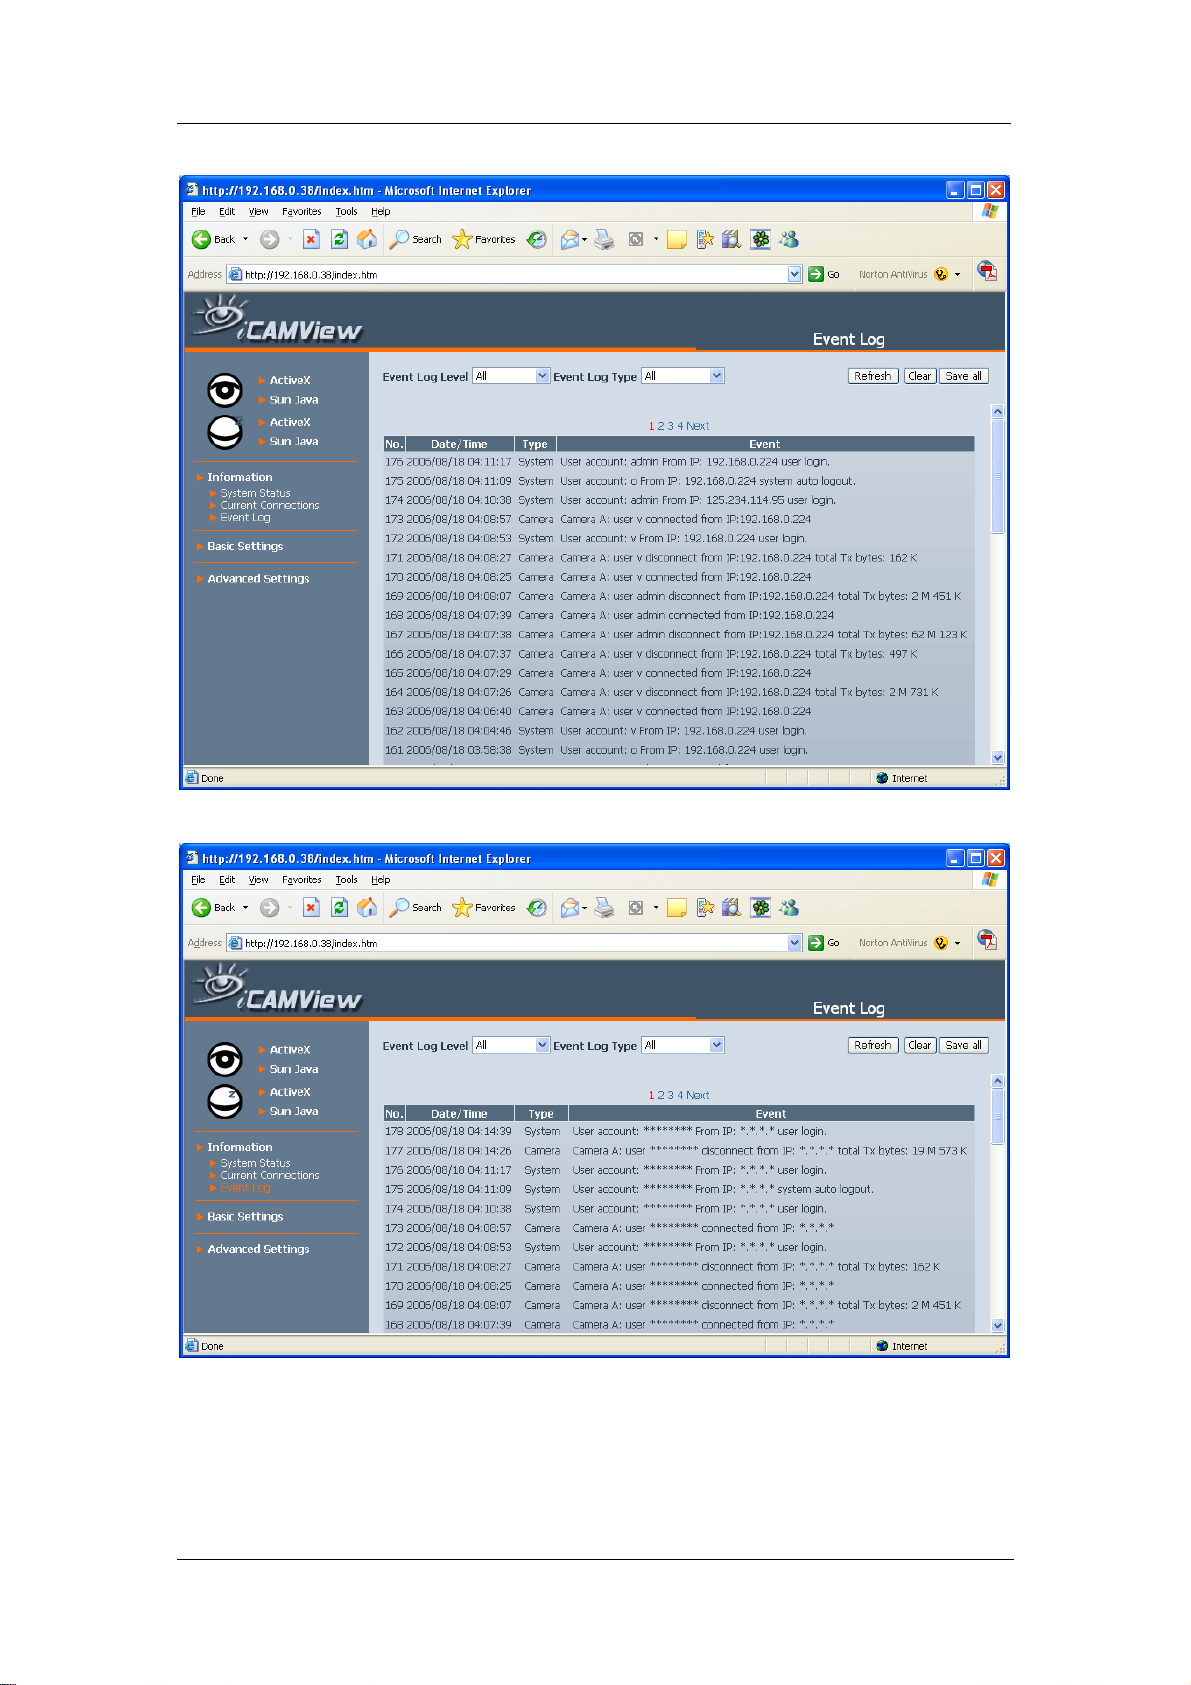This screenshot has height=1685, width=1191.
Task: Click Refresh page icon in upper browser toolbar
Action: 339,239
